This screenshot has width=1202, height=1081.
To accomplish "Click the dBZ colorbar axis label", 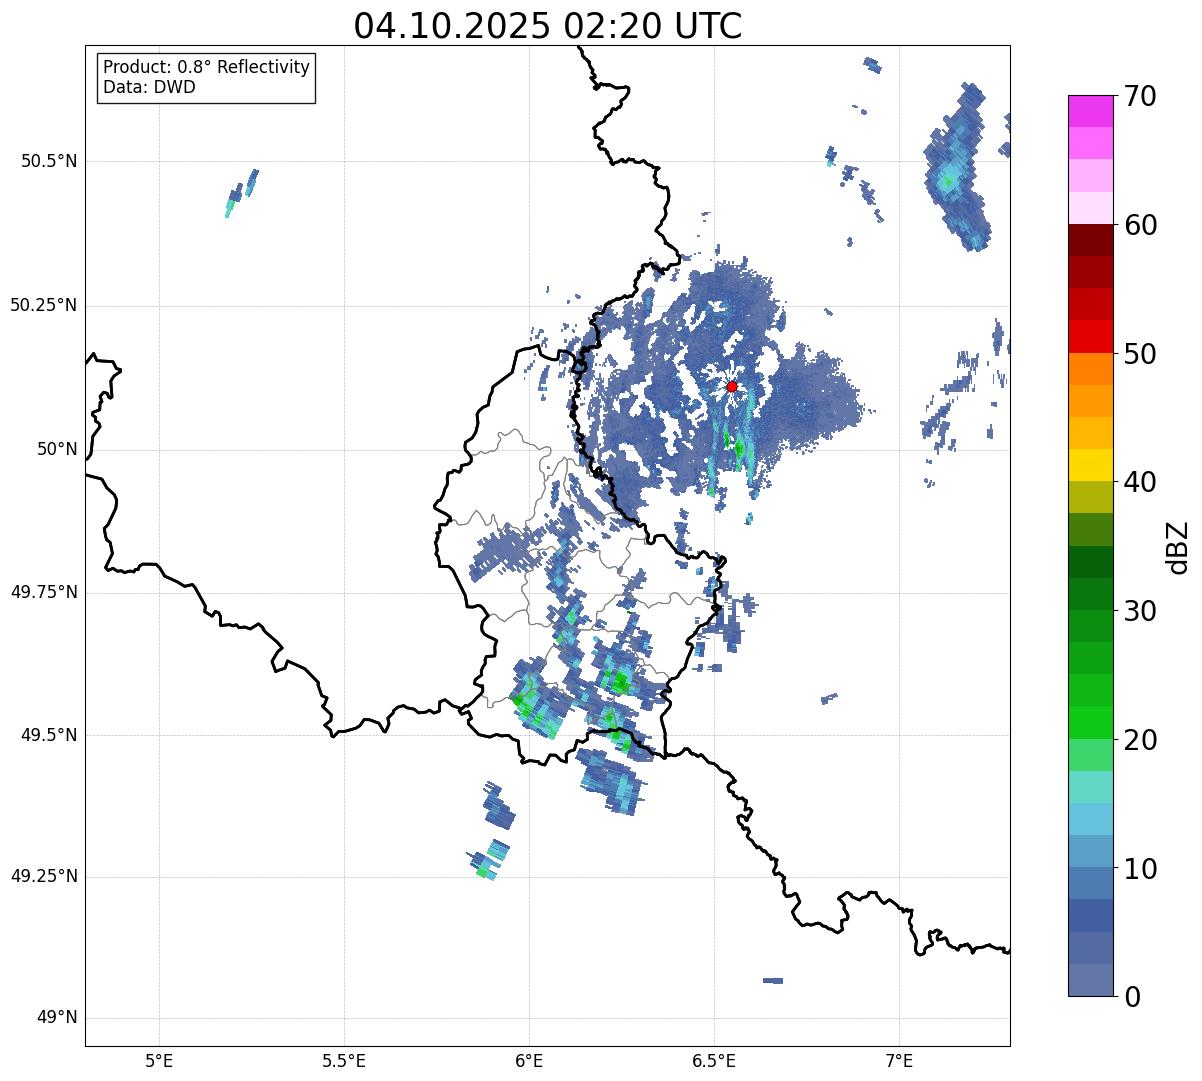I will [1177, 546].
